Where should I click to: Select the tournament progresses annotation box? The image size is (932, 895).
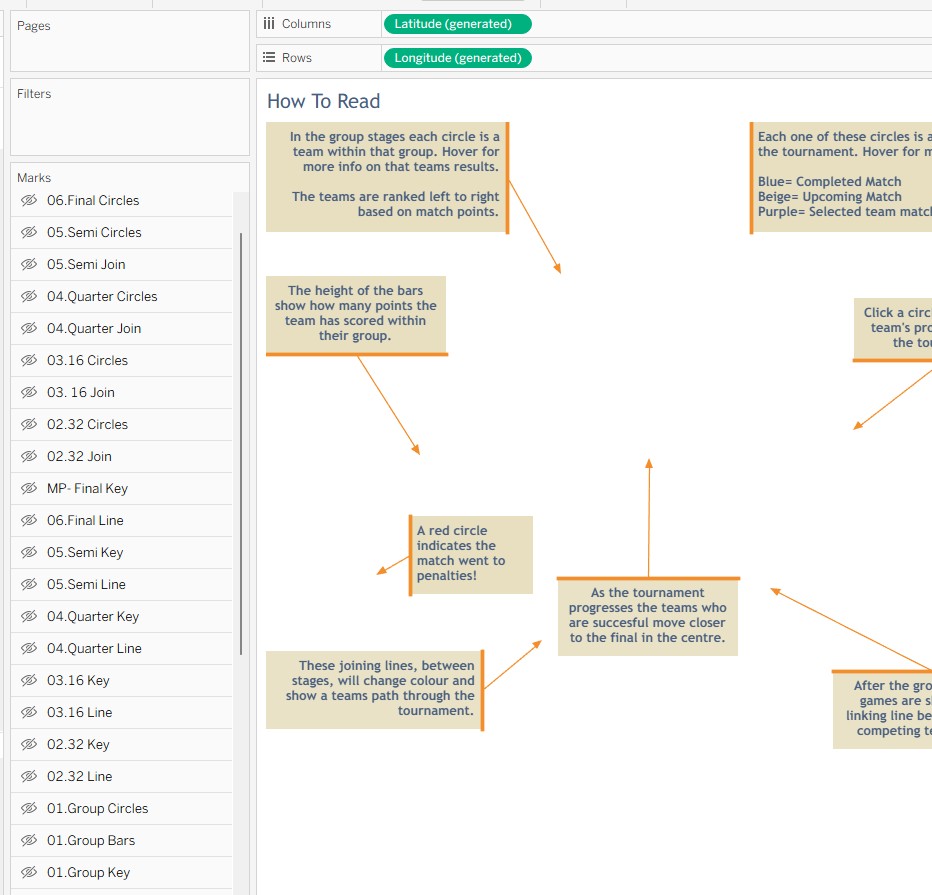[x=648, y=616]
